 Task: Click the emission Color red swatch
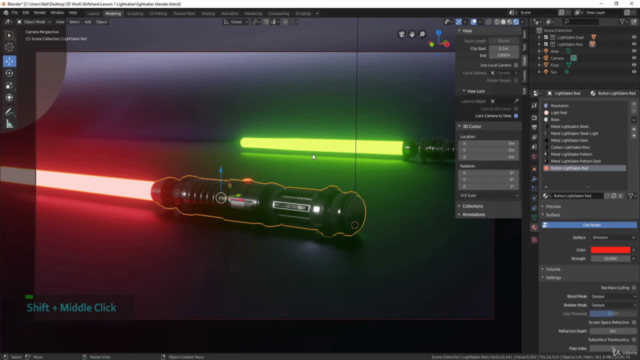pos(611,250)
